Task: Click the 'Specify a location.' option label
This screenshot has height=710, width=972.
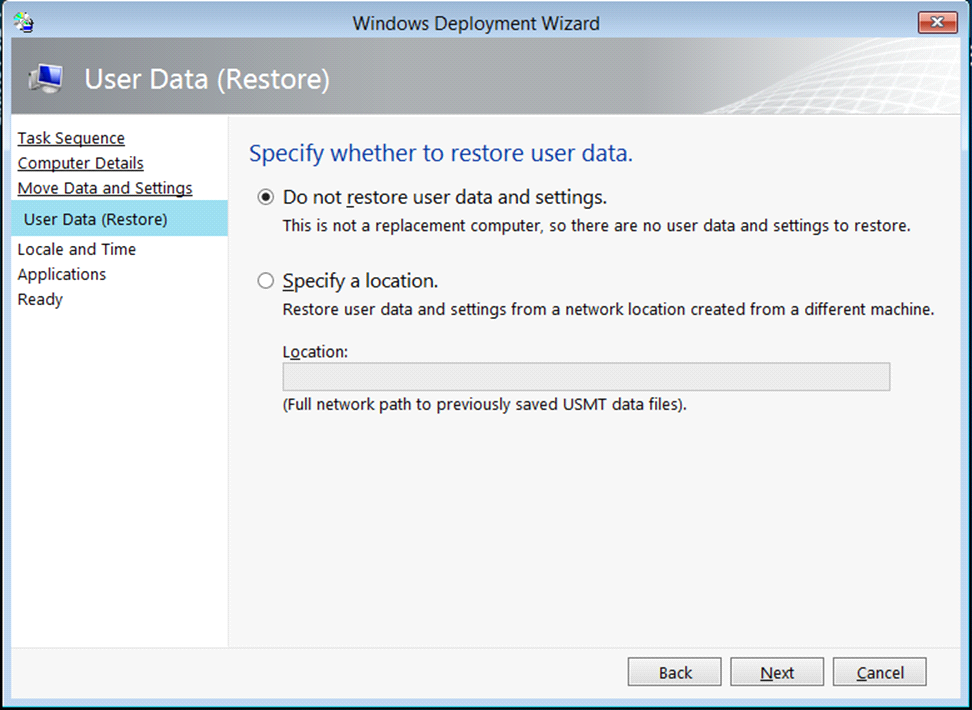Action: point(360,281)
